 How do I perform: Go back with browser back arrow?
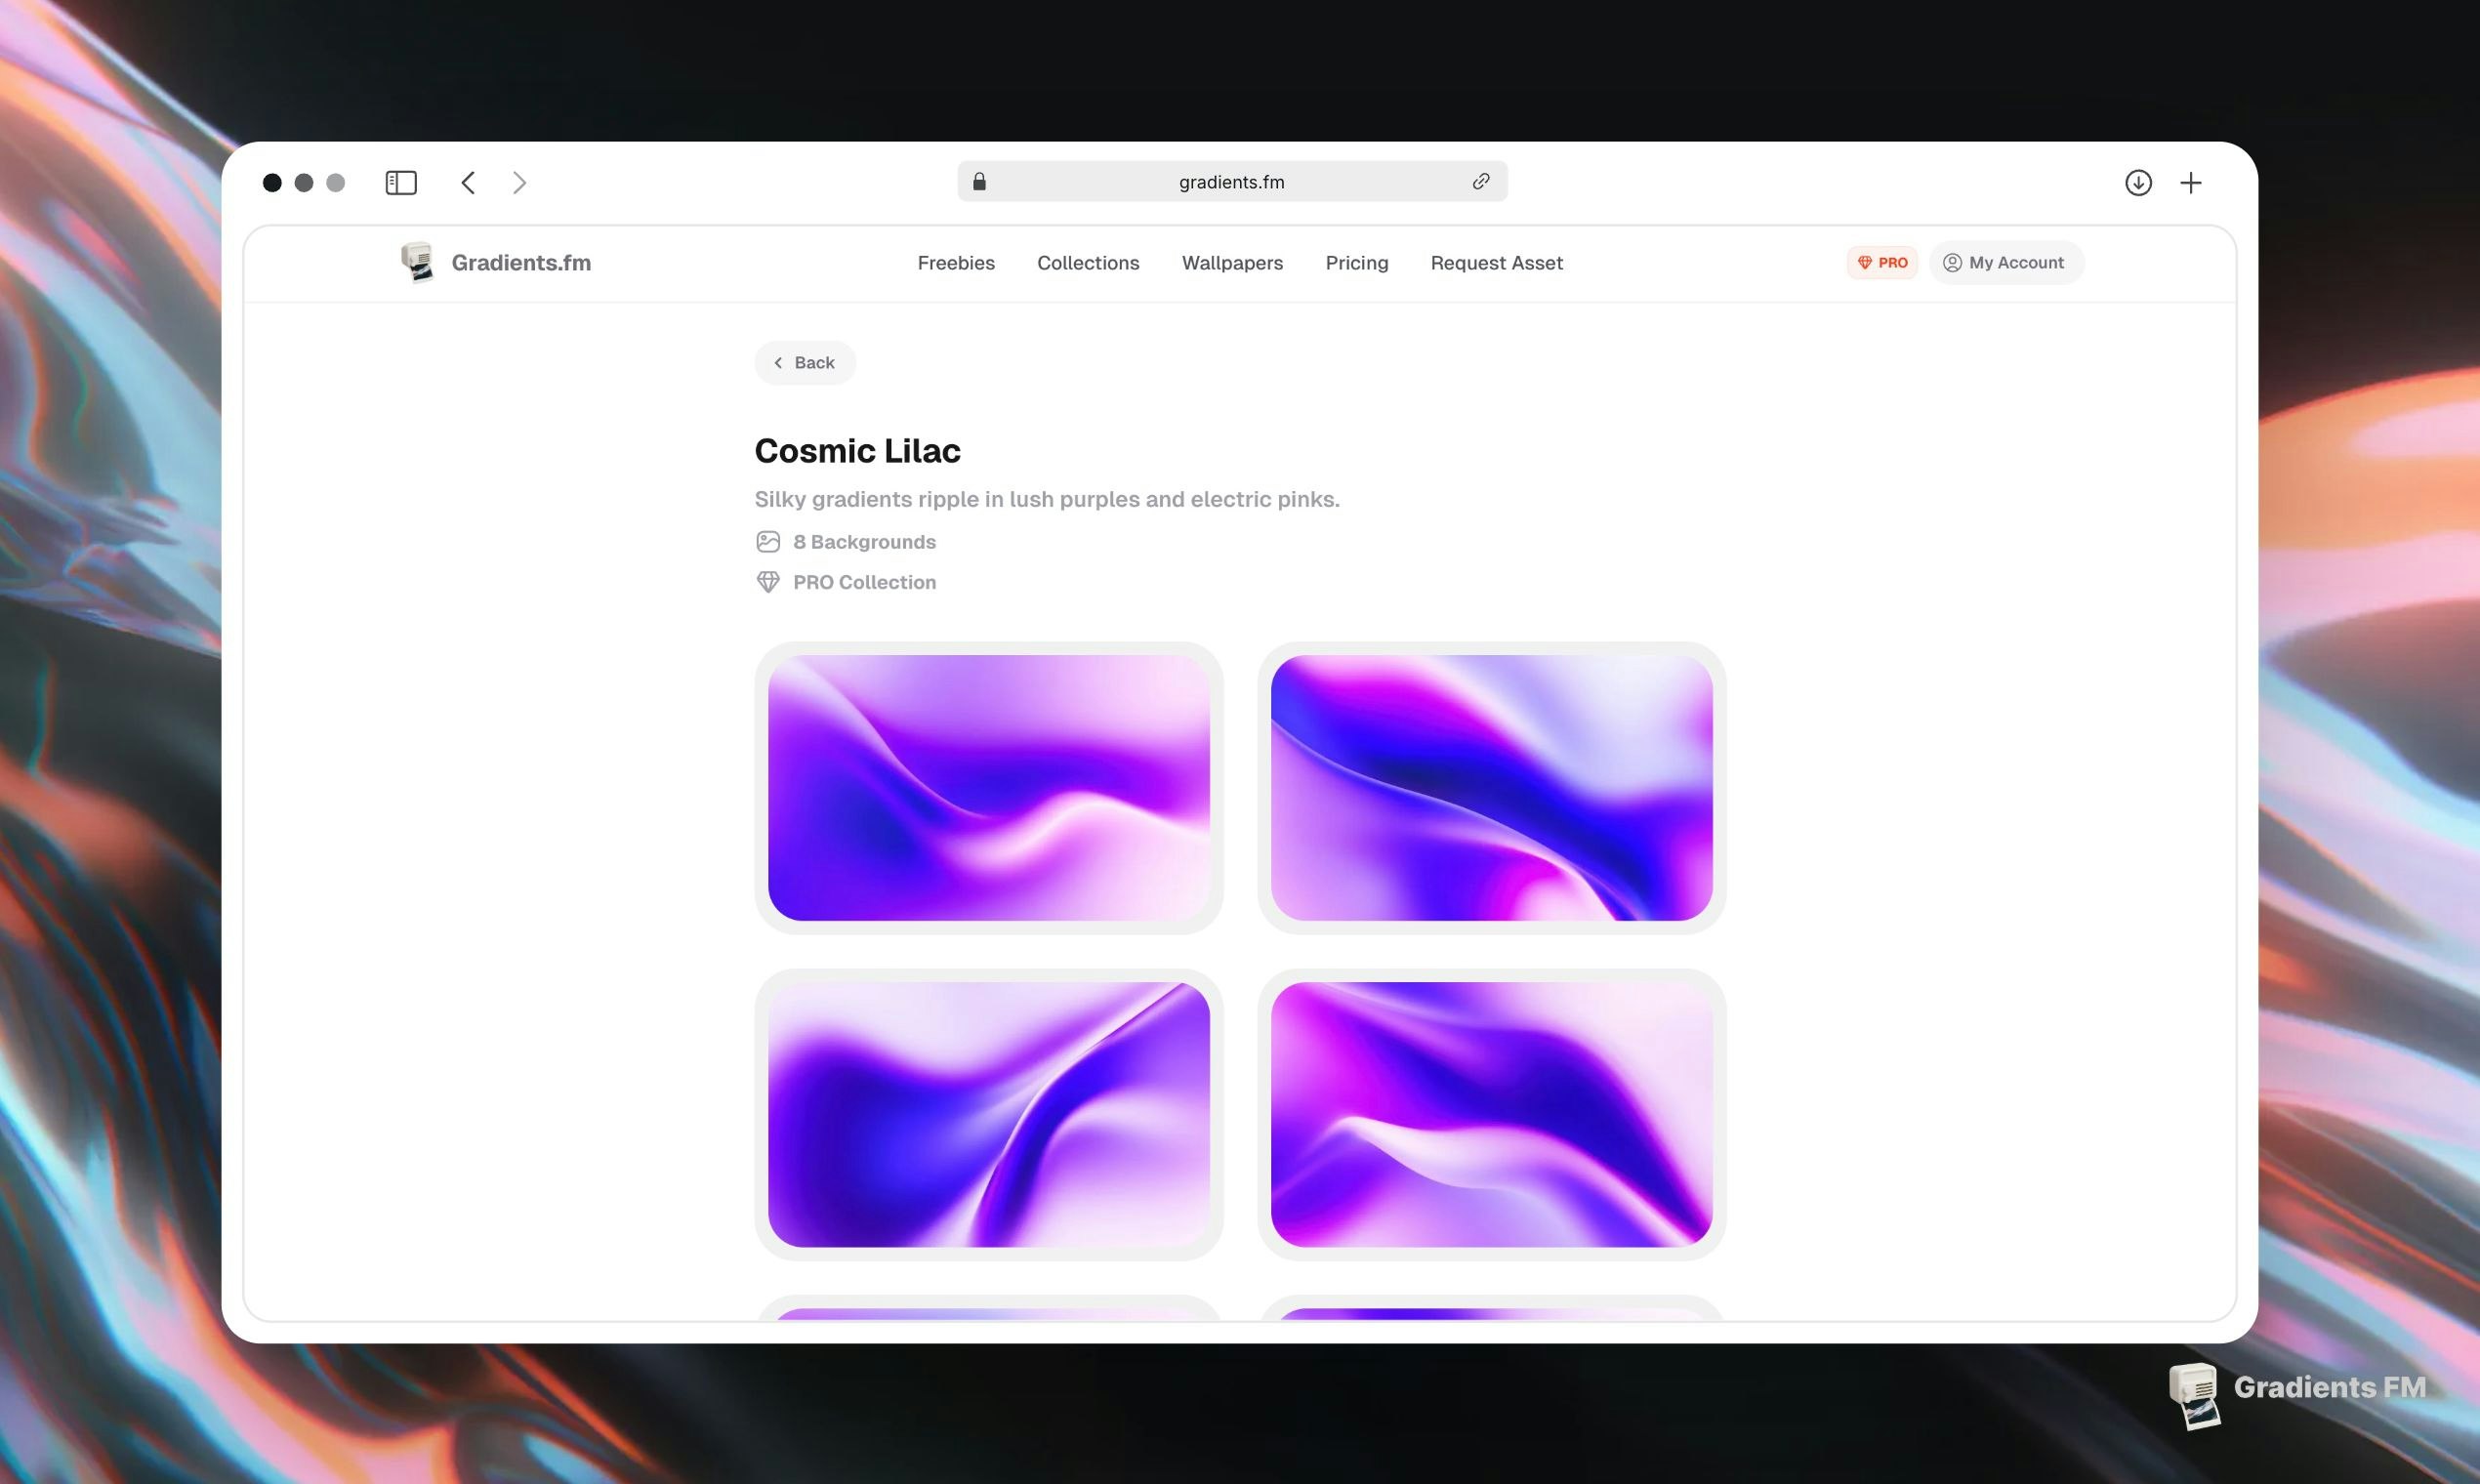468,182
